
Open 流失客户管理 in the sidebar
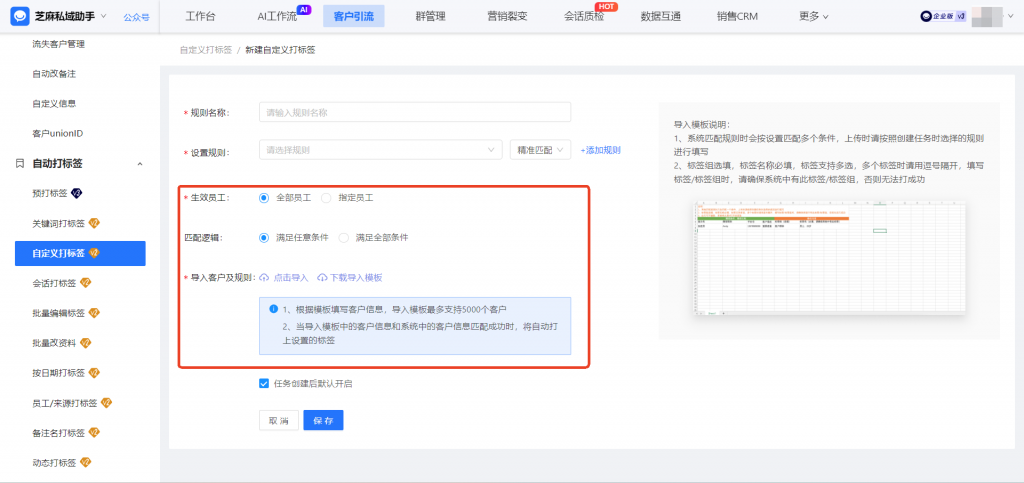coord(58,44)
